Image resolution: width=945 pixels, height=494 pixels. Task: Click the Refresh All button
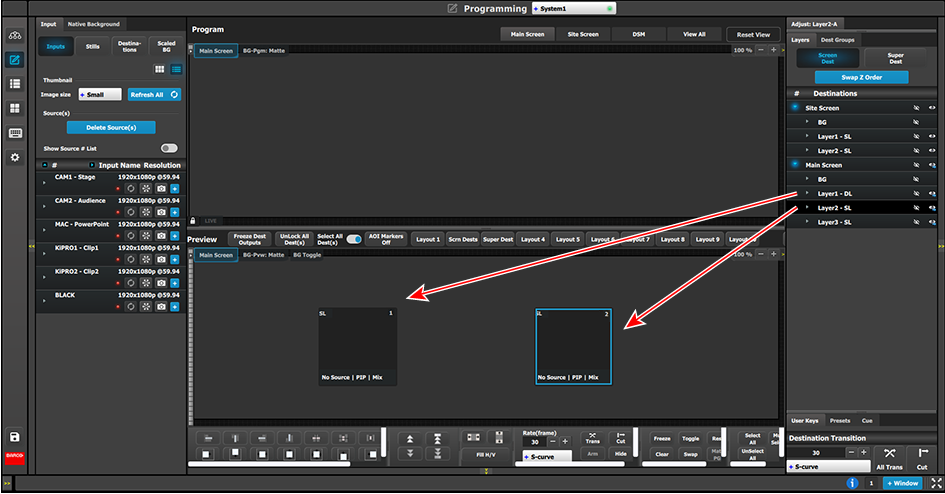click(x=154, y=95)
